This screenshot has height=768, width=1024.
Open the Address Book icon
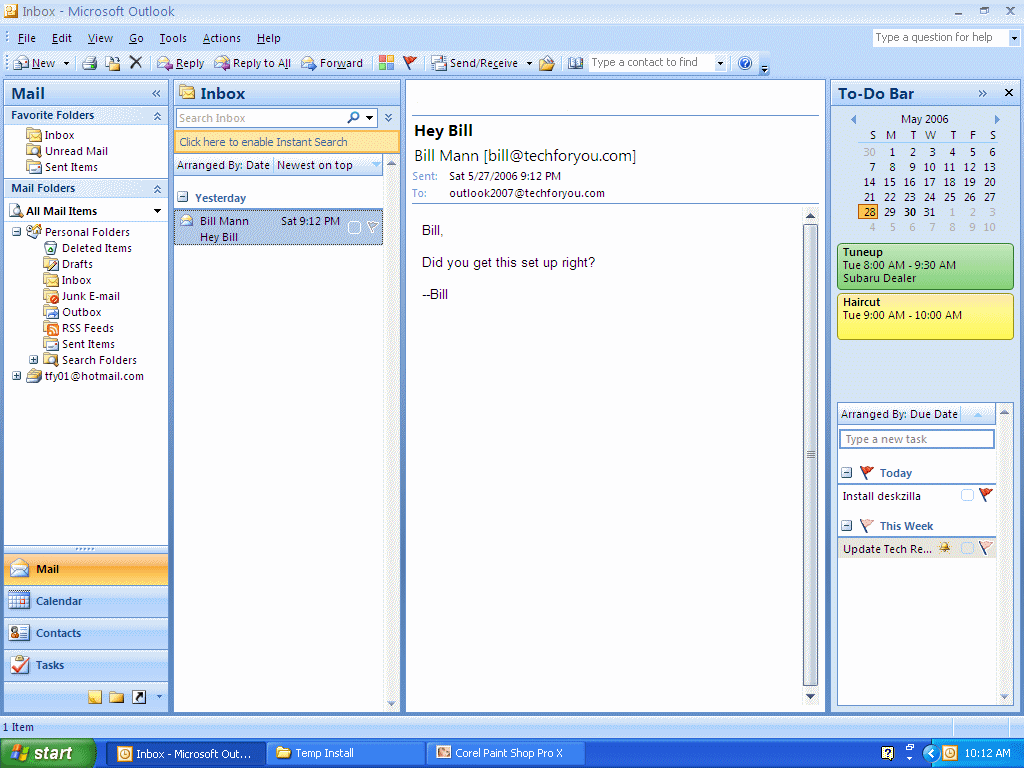coord(575,63)
